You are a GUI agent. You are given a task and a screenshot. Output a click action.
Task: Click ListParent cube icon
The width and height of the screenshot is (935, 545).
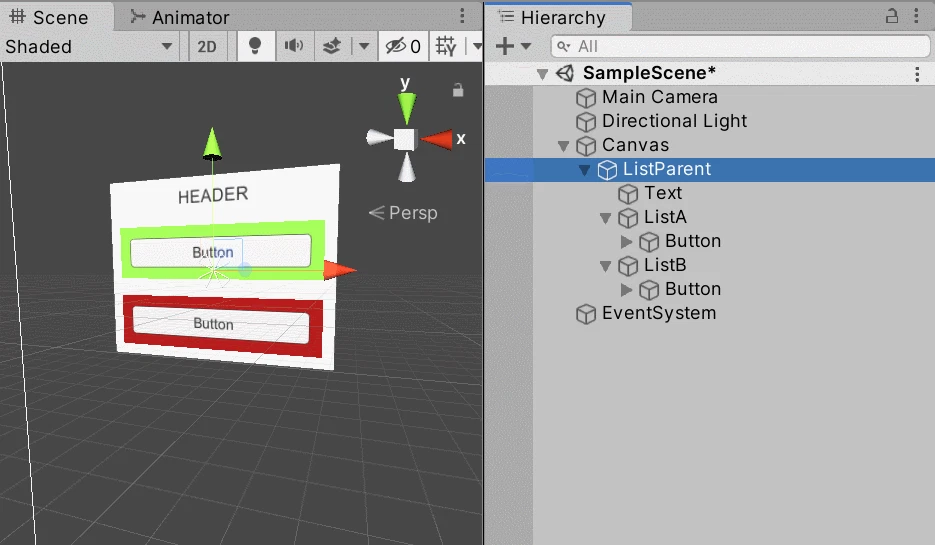(x=607, y=170)
